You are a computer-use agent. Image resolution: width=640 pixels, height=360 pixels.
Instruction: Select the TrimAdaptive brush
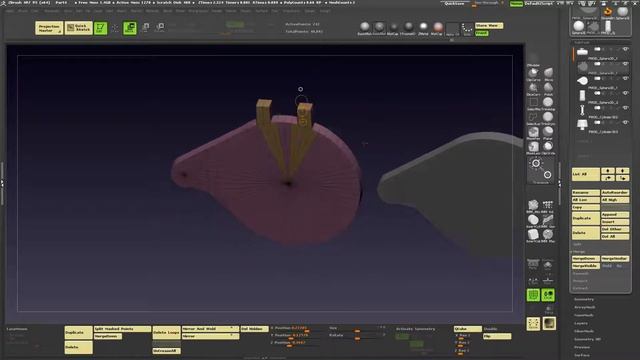[548, 104]
